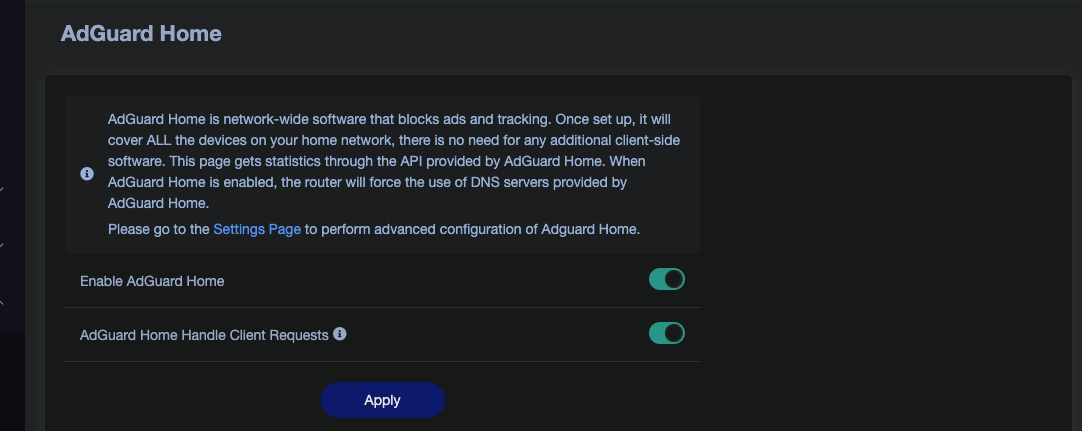
Task: Click the AdGuard Home page heading
Action: pyautogui.click(x=141, y=34)
